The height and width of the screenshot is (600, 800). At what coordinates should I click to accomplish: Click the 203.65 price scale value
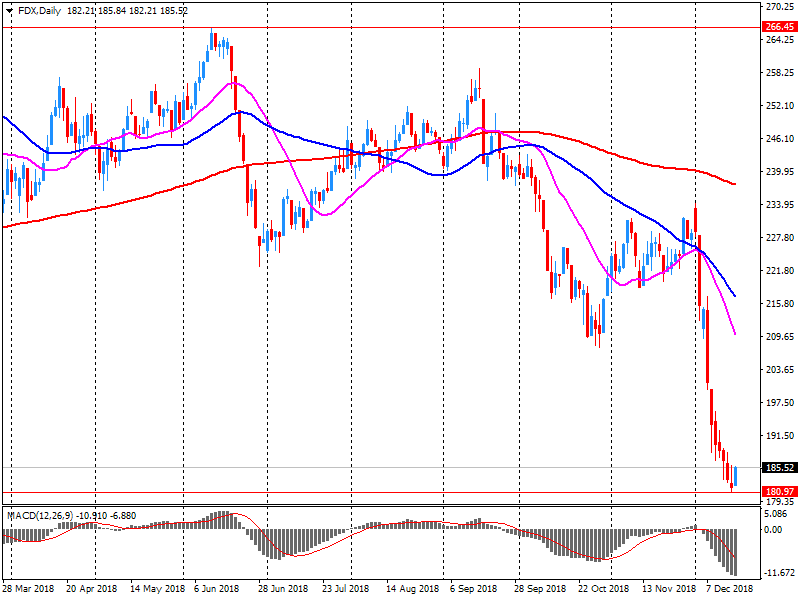[781, 369]
